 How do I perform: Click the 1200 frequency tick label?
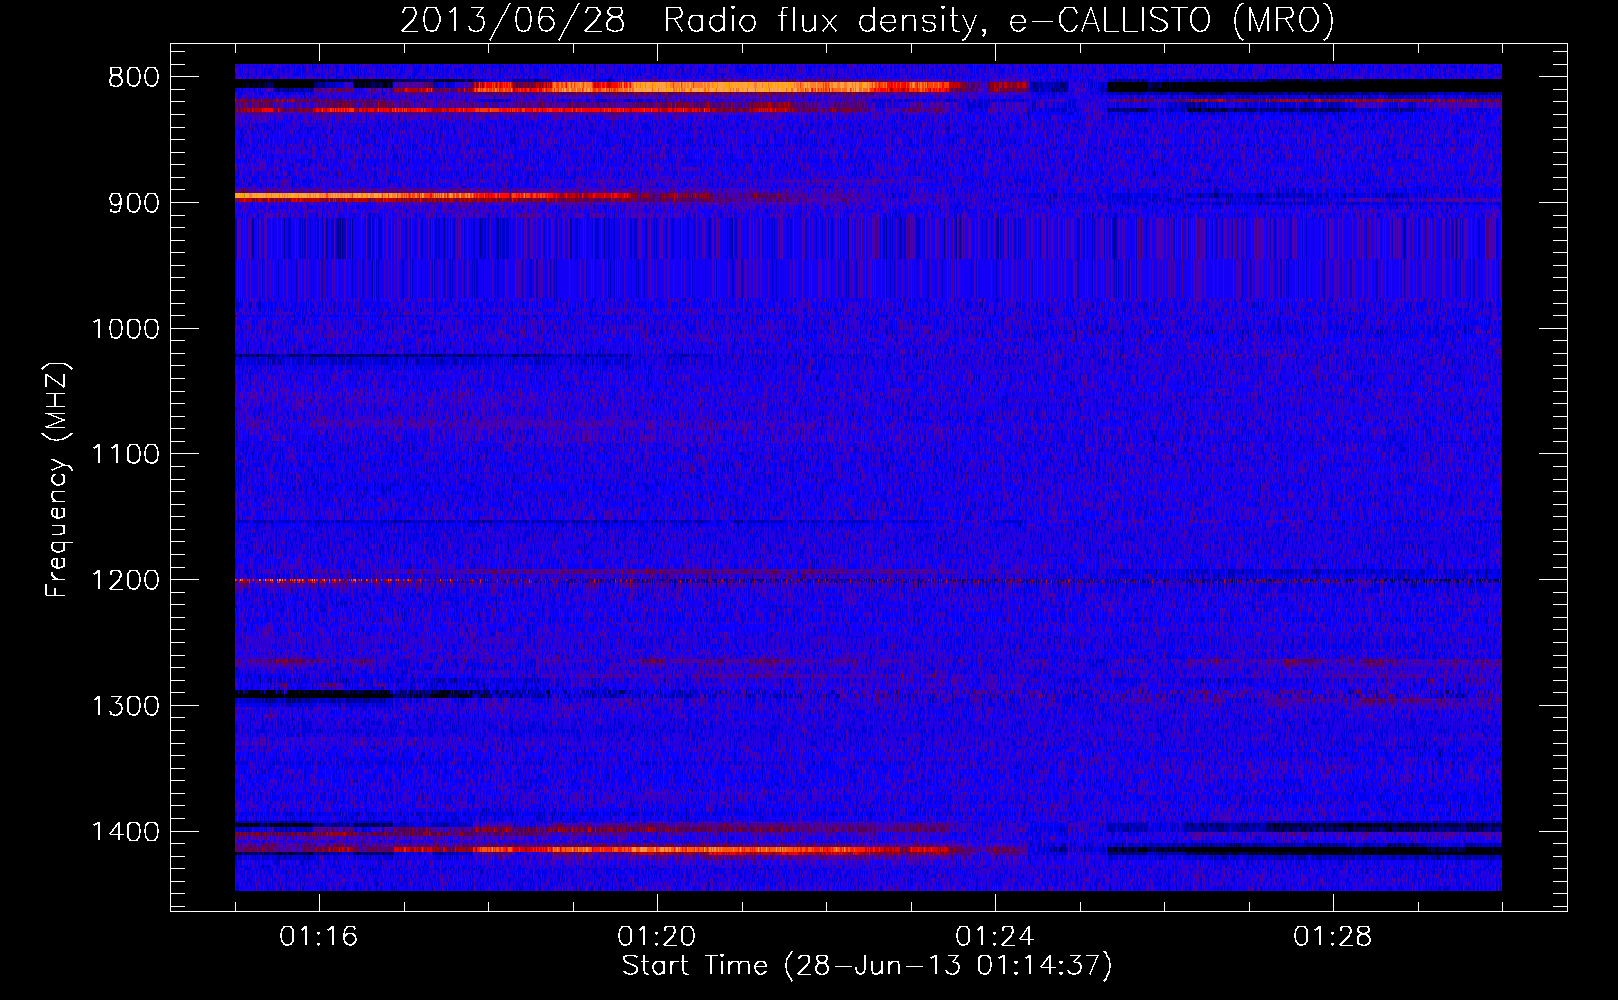(125, 581)
